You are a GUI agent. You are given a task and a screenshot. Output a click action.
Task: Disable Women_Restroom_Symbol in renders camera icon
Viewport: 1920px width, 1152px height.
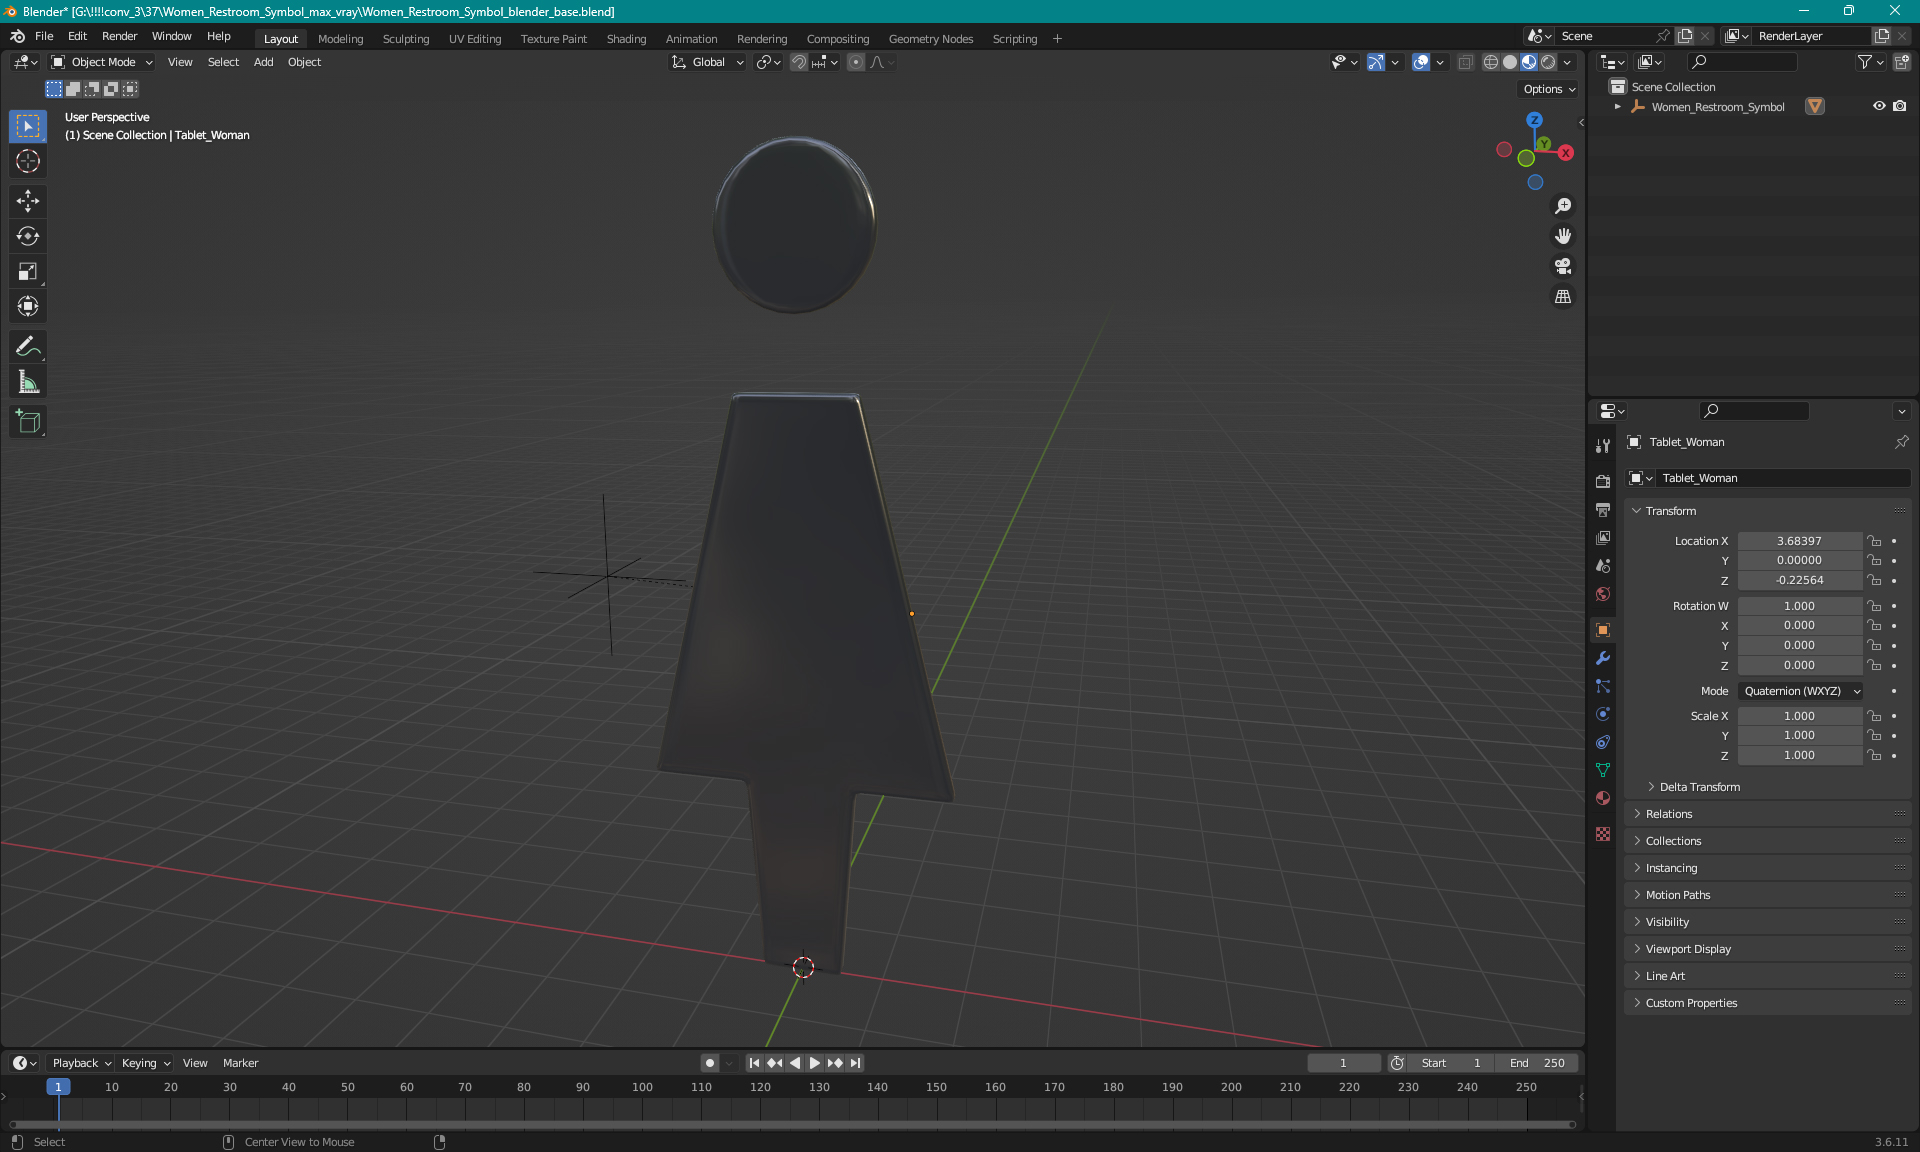(x=1900, y=106)
